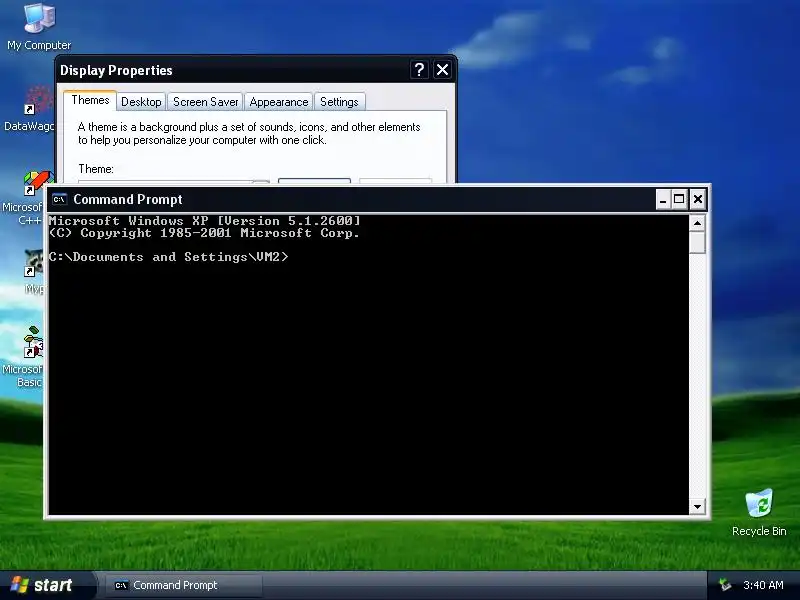Click the Microsoft Windows XP version line
Screen dimensions: 800x600
205,220
